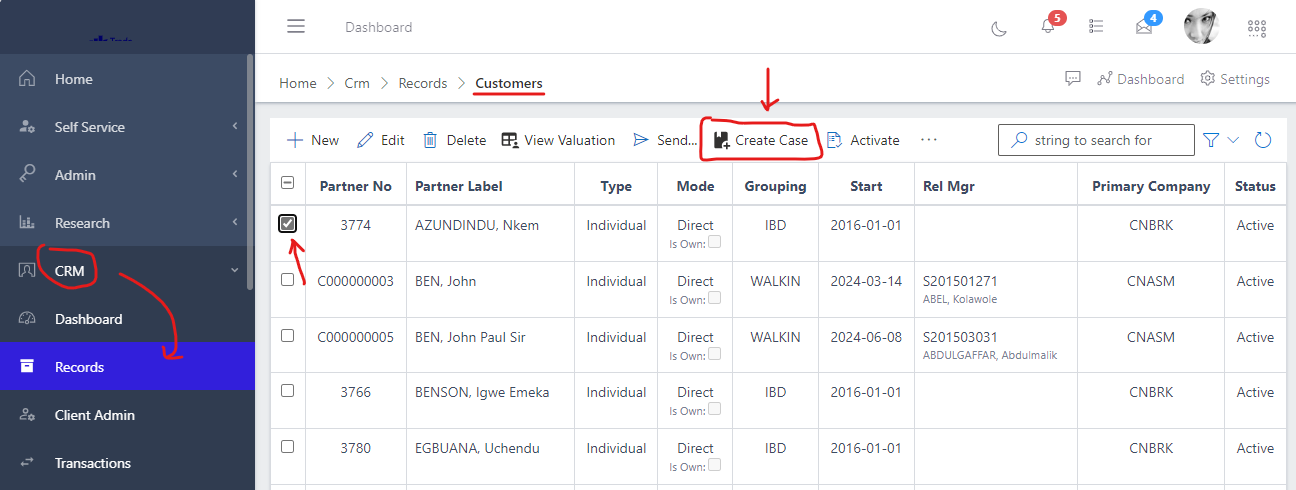Toggle Is Own checkbox for EGBUANA row

pos(714,465)
